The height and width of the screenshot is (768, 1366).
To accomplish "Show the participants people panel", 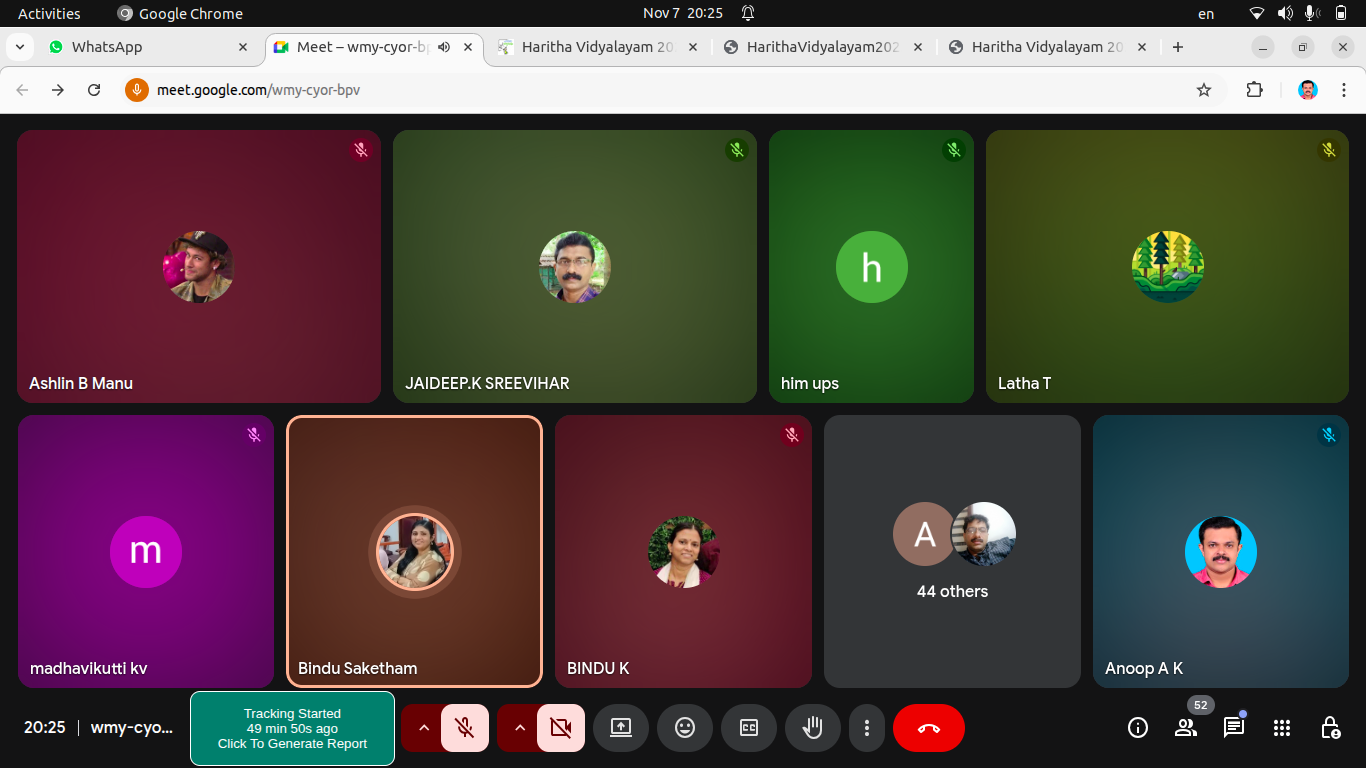I will [x=1186, y=728].
